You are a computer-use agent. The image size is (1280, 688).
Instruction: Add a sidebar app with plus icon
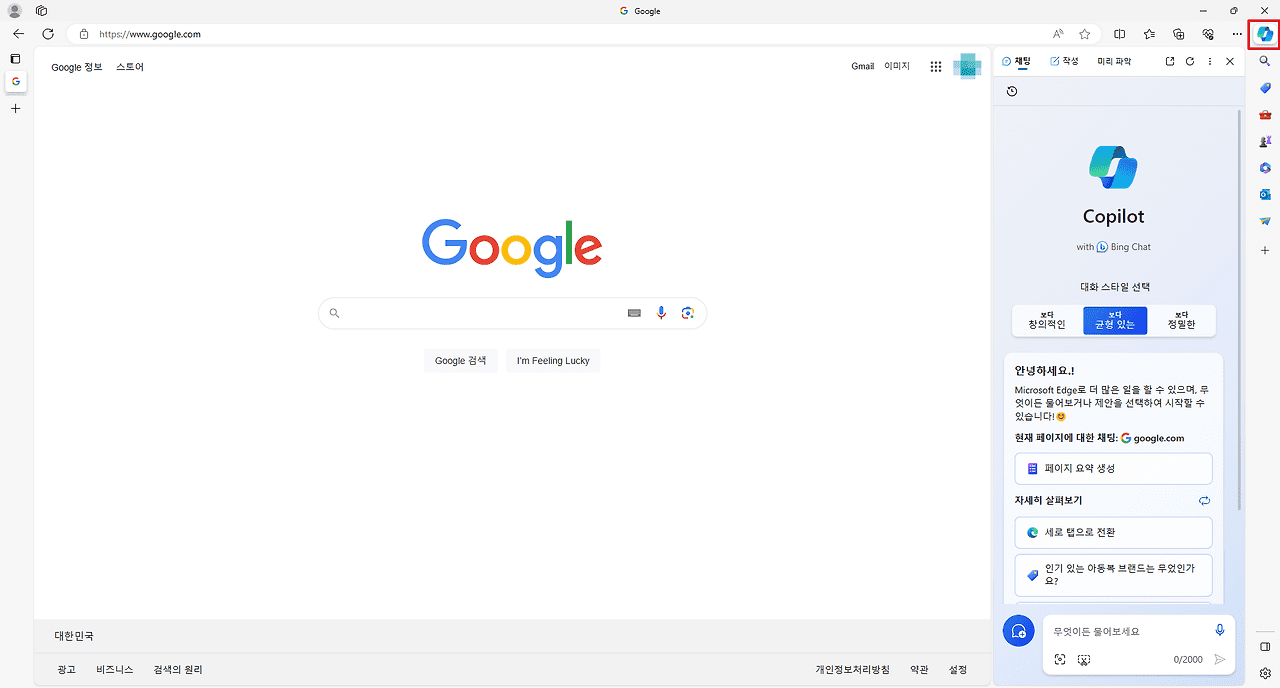[x=1265, y=250]
